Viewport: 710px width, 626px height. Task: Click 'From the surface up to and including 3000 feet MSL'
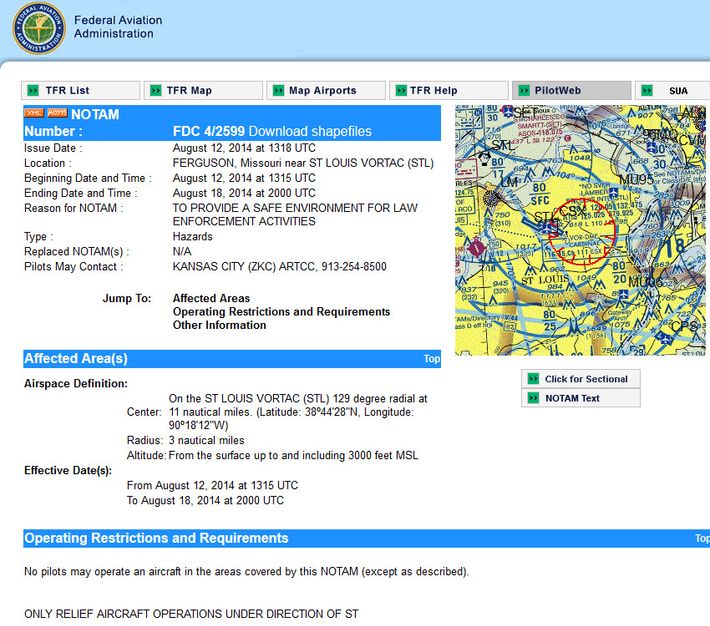(293, 455)
